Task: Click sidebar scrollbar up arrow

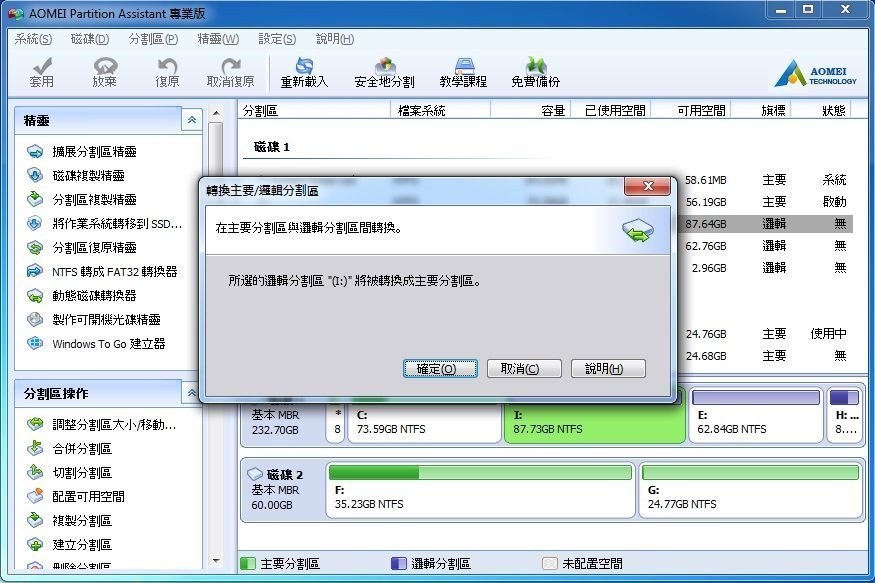Action: pos(216,113)
